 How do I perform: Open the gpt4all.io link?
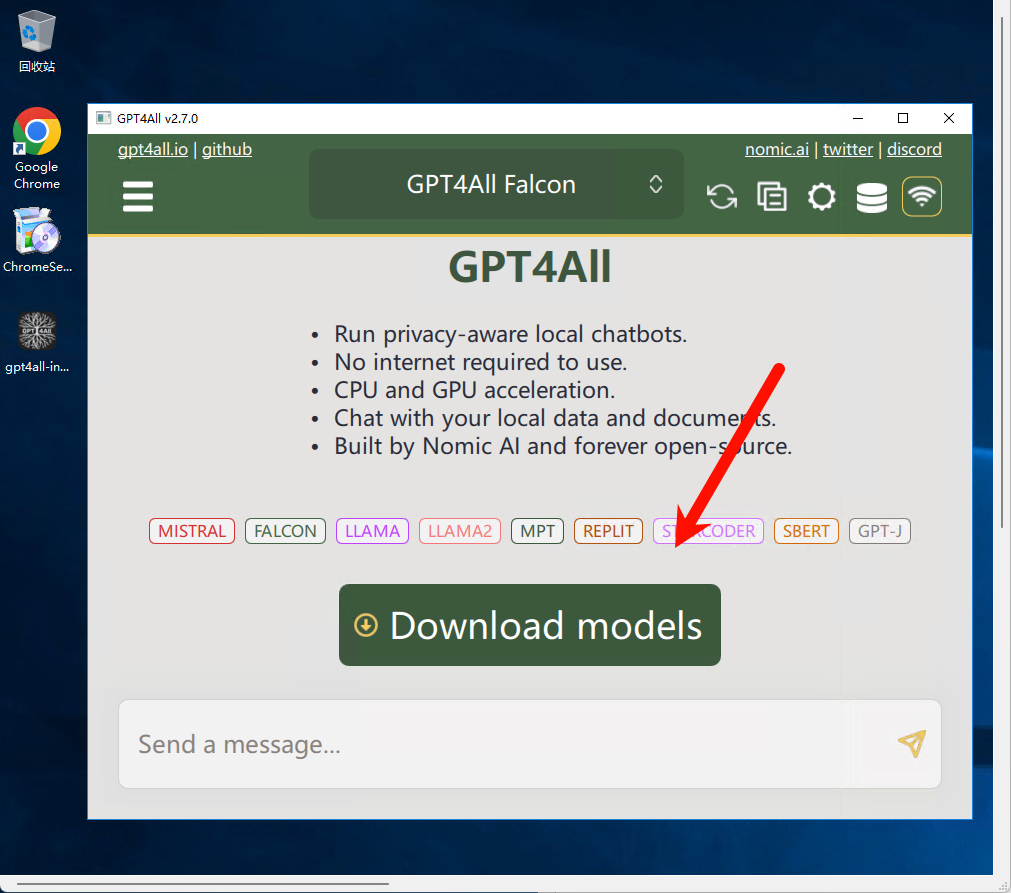tap(153, 150)
